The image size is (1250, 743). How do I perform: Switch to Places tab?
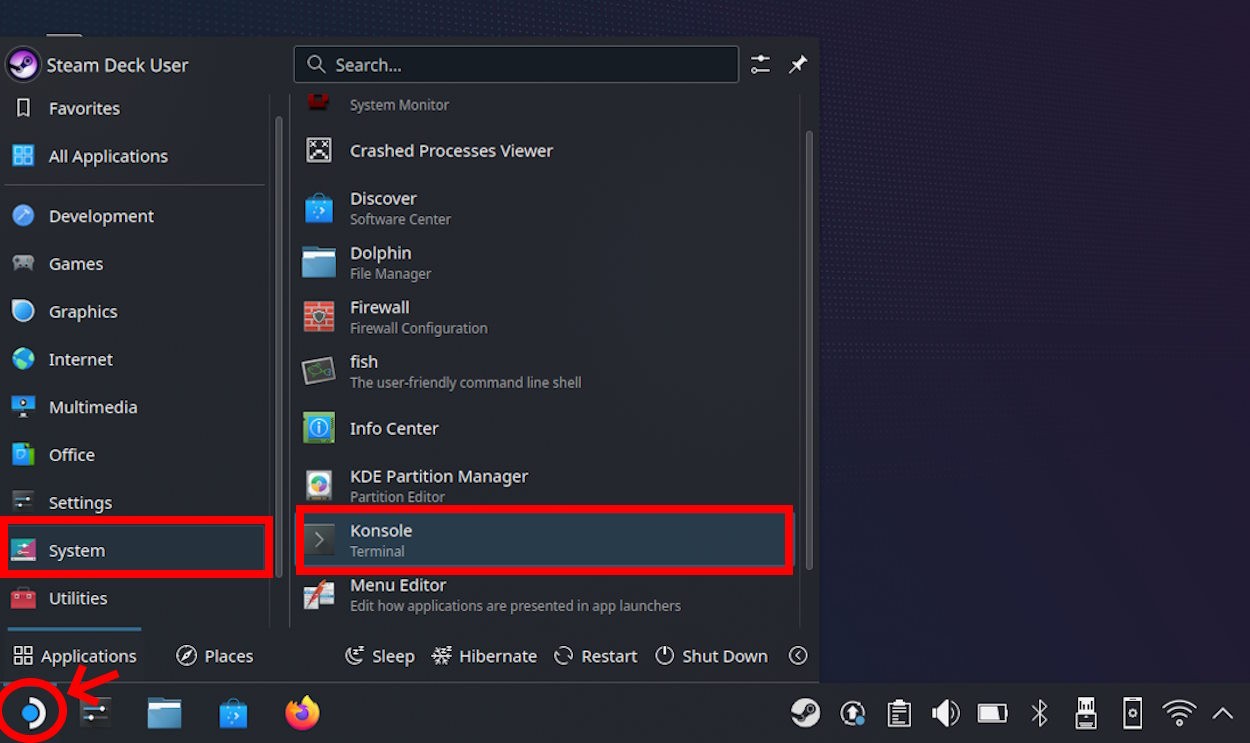pos(215,656)
